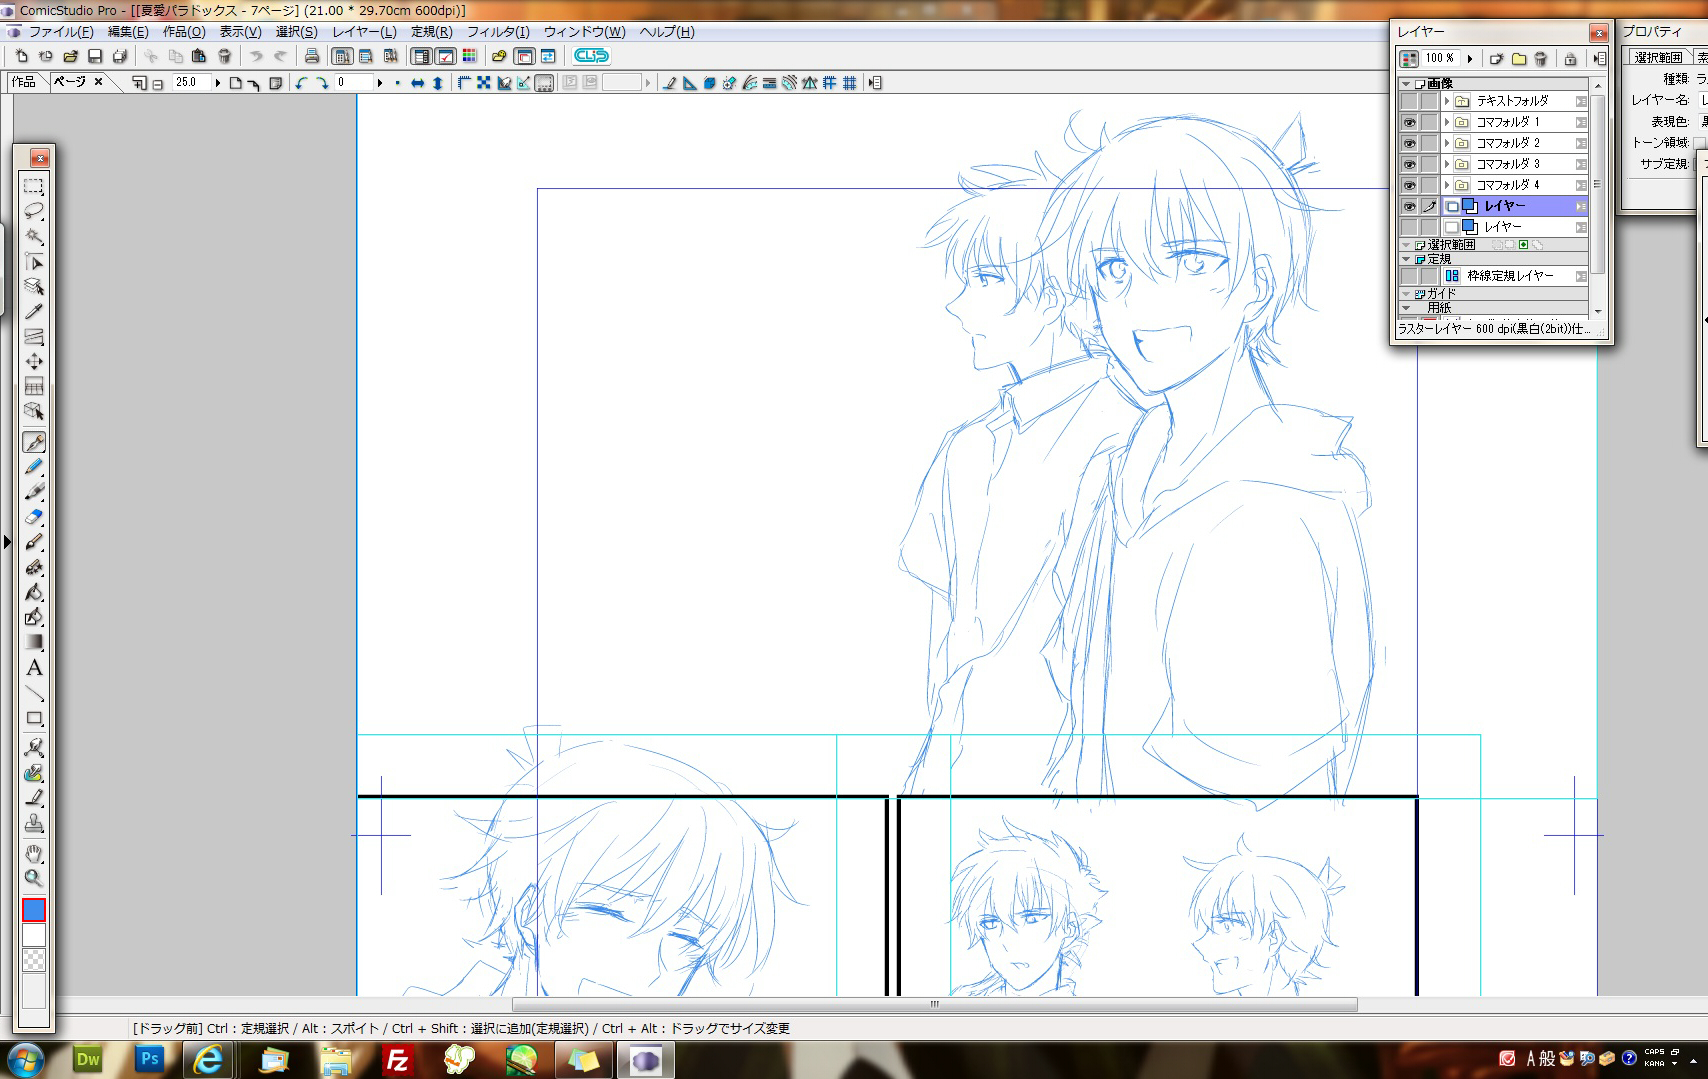Open the レイヤー(L) menu

(364, 32)
